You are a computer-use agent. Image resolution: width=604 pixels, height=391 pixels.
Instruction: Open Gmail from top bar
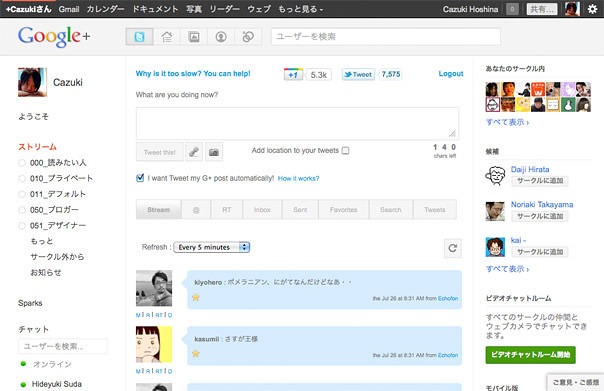[x=69, y=9]
